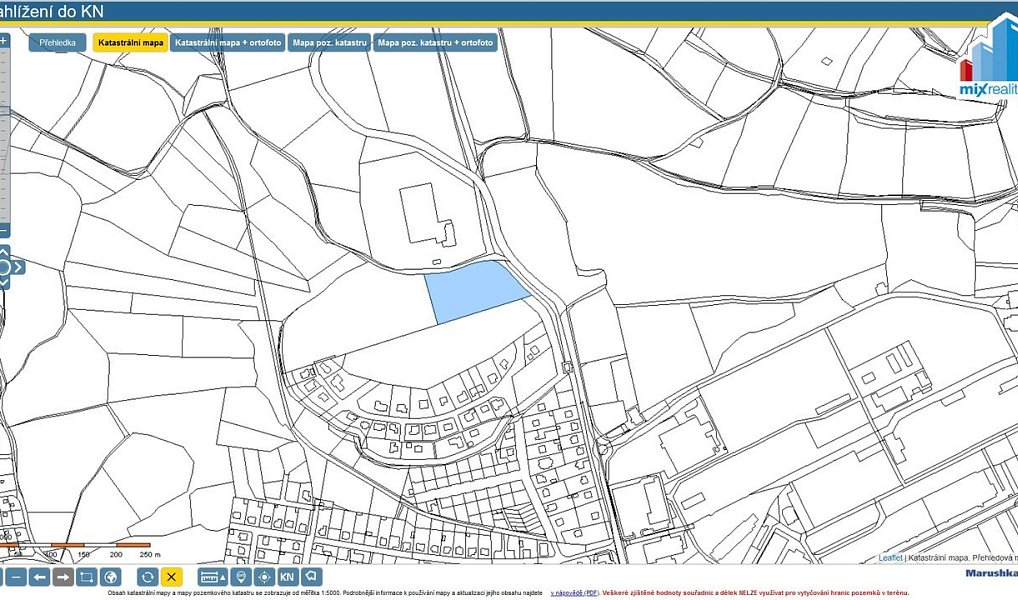Select Mapa poz. katastru + ortofoto
Screen dimensions: 1018x600
pos(435,43)
